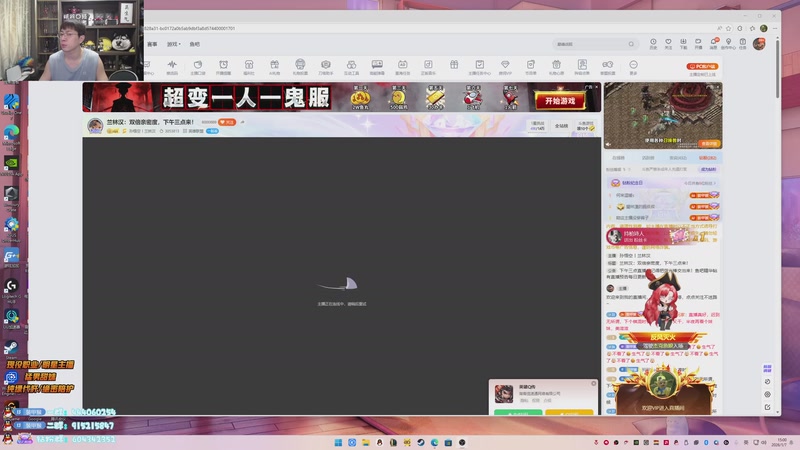Expand the 钻粉纪念日 panel arrow link

point(700,183)
